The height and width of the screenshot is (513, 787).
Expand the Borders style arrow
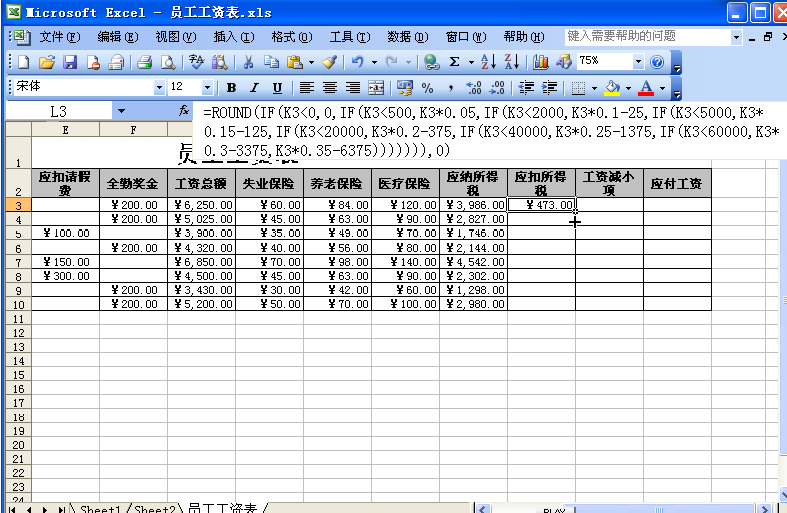point(594,89)
